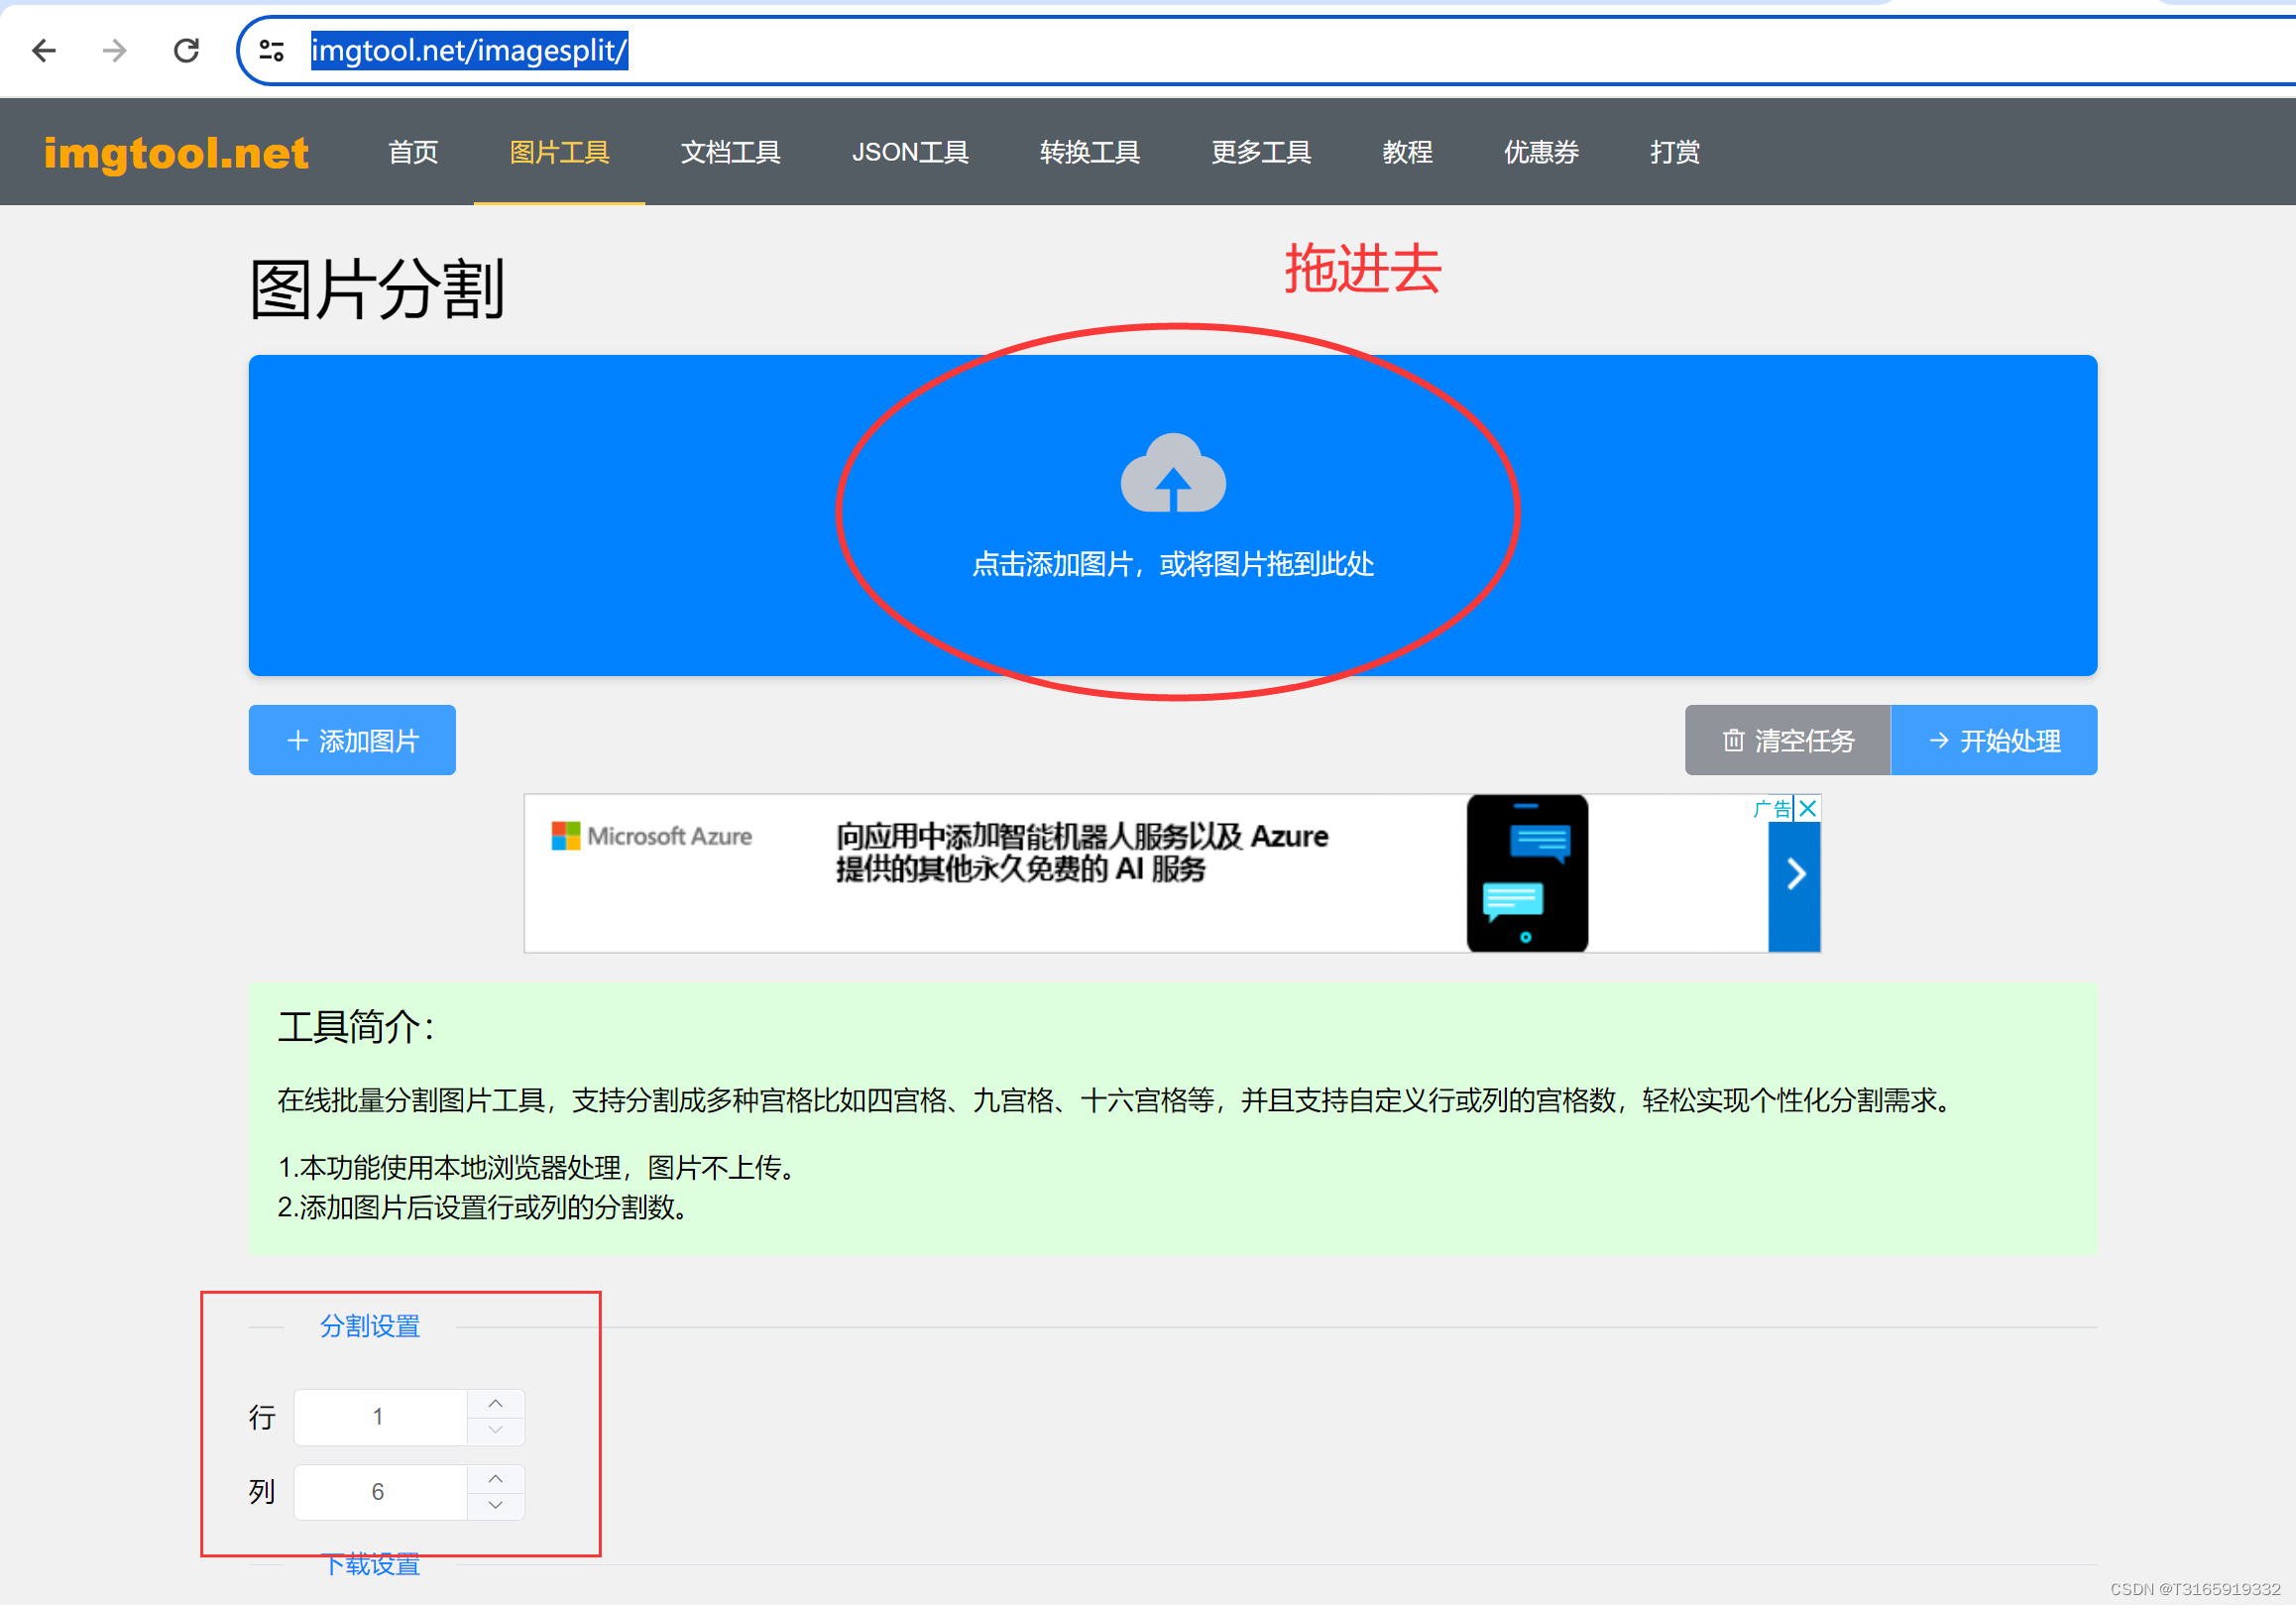Increase the 行 value with the up arrow
This screenshot has height=1605, width=2296.
[x=495, y=1403]
